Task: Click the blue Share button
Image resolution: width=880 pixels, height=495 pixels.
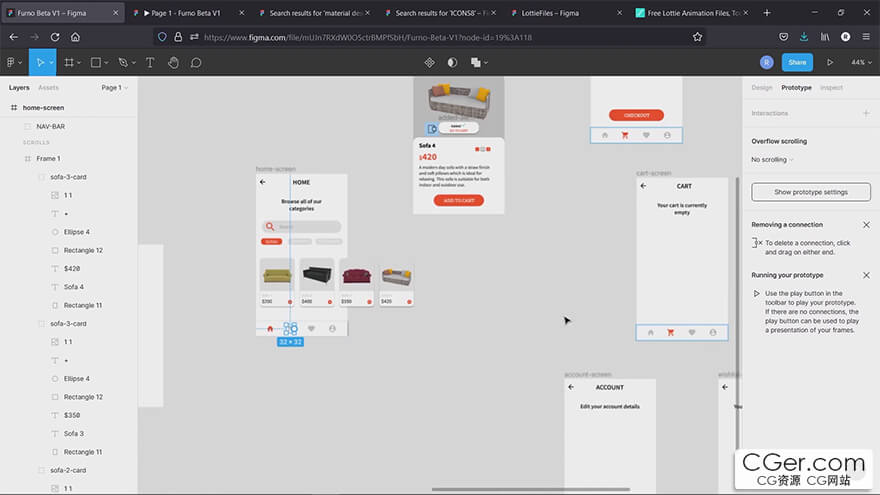Action: point(797,62)
